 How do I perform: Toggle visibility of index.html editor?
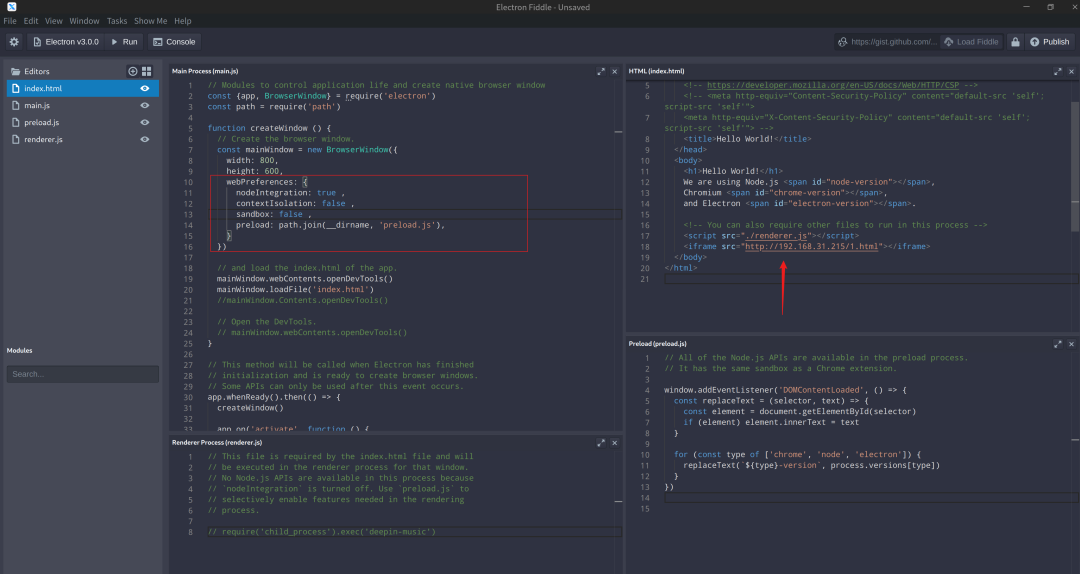tap(145, 88)
